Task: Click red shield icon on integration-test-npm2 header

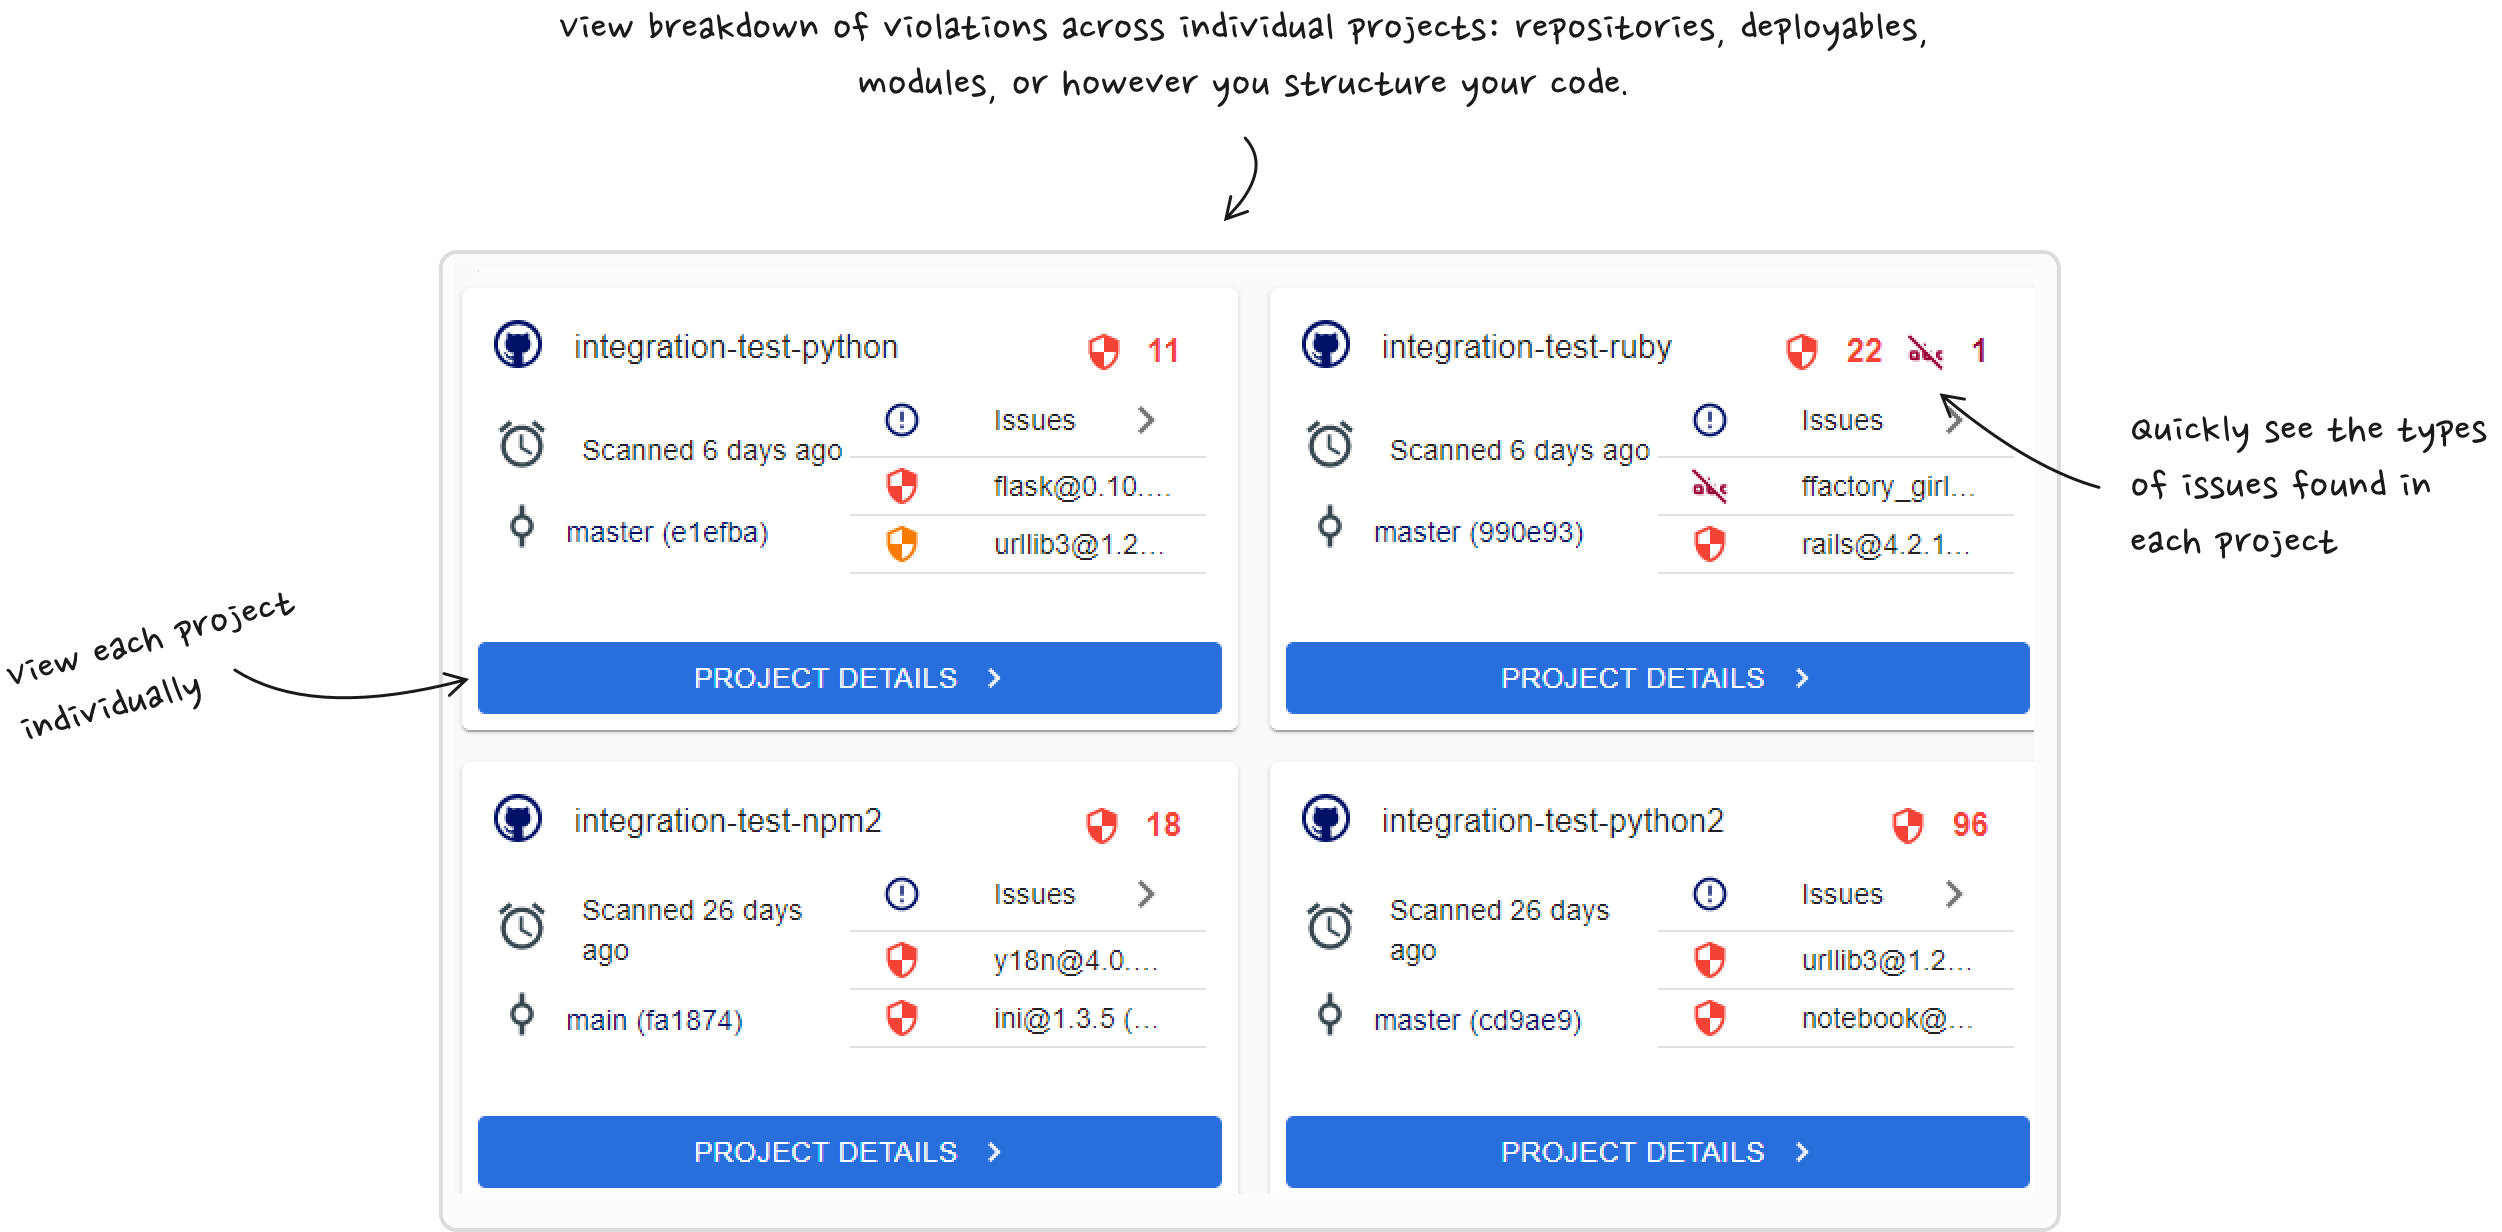Action: point(1102,825)
